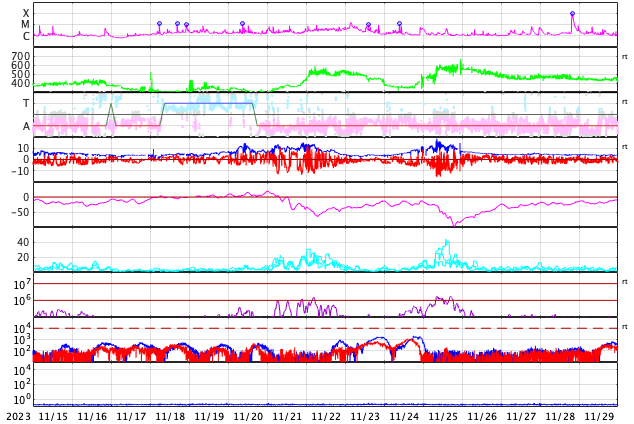Click the X-class flare marker on 11/28
This screenshot has height=424, width=634.
pos(572,14)
